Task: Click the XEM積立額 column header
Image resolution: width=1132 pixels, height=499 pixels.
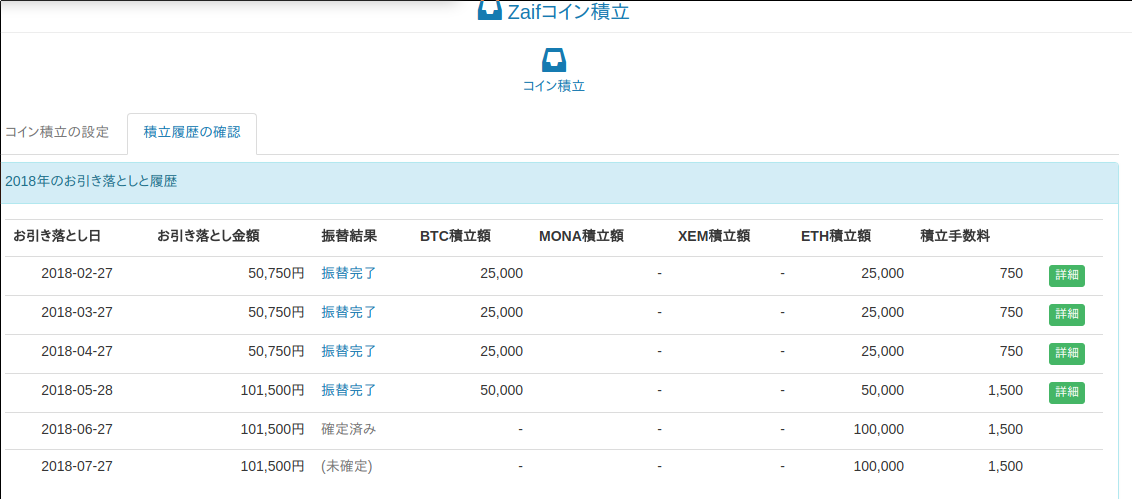Action: [714, 236]
